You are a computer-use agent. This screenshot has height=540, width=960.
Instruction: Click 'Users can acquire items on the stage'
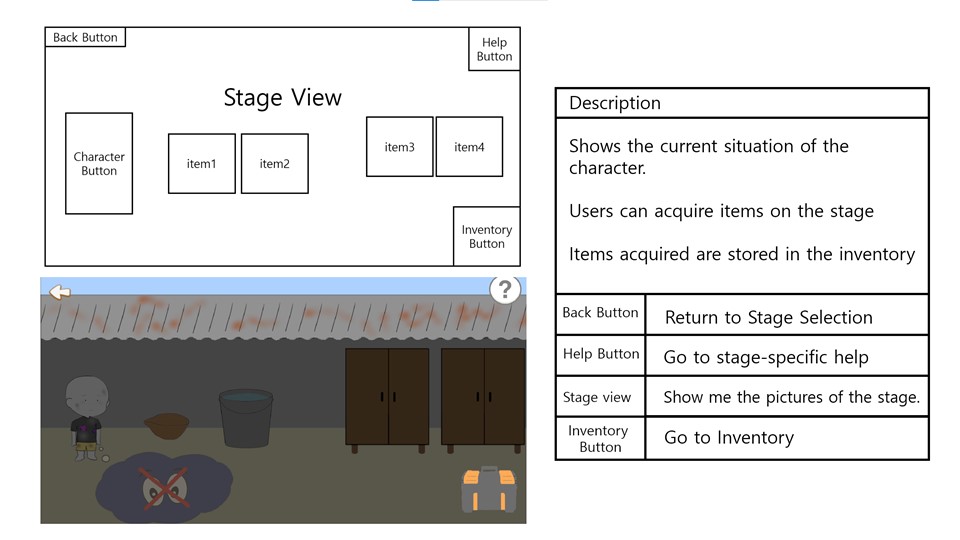(721, 211)
